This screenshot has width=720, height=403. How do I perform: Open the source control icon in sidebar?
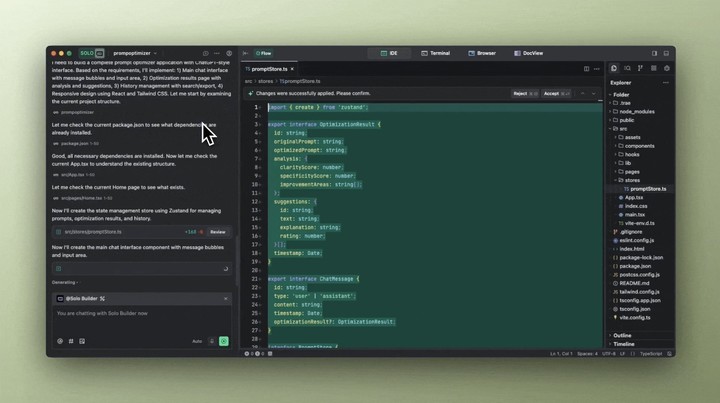pos(640,68)
